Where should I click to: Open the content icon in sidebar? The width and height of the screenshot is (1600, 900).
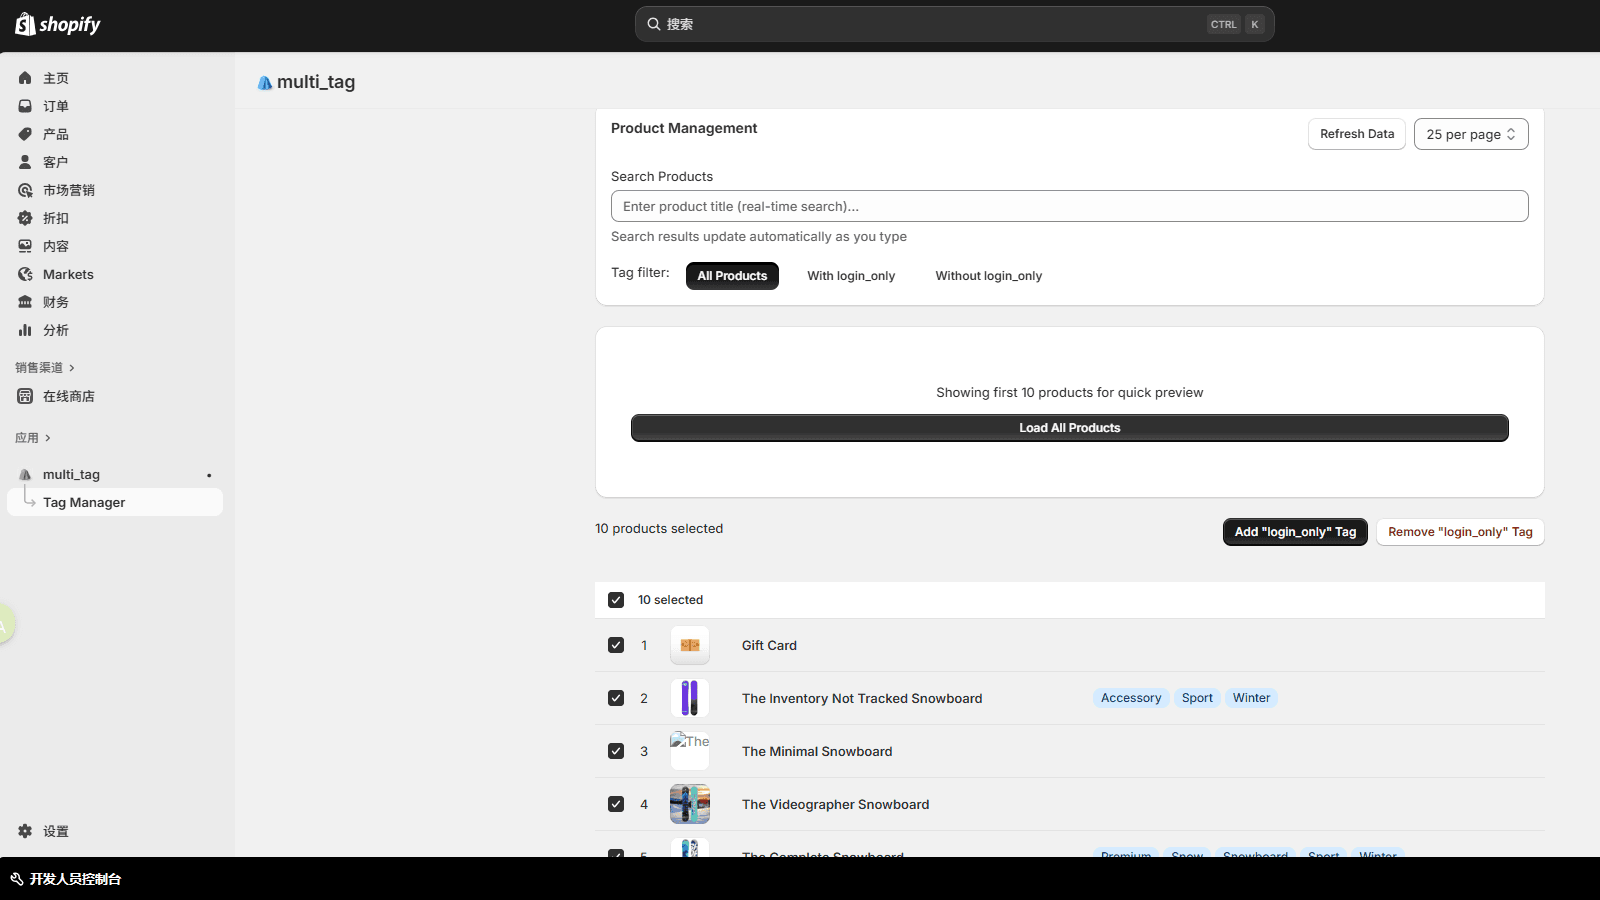pyautogui.click(x=25, y=246)
